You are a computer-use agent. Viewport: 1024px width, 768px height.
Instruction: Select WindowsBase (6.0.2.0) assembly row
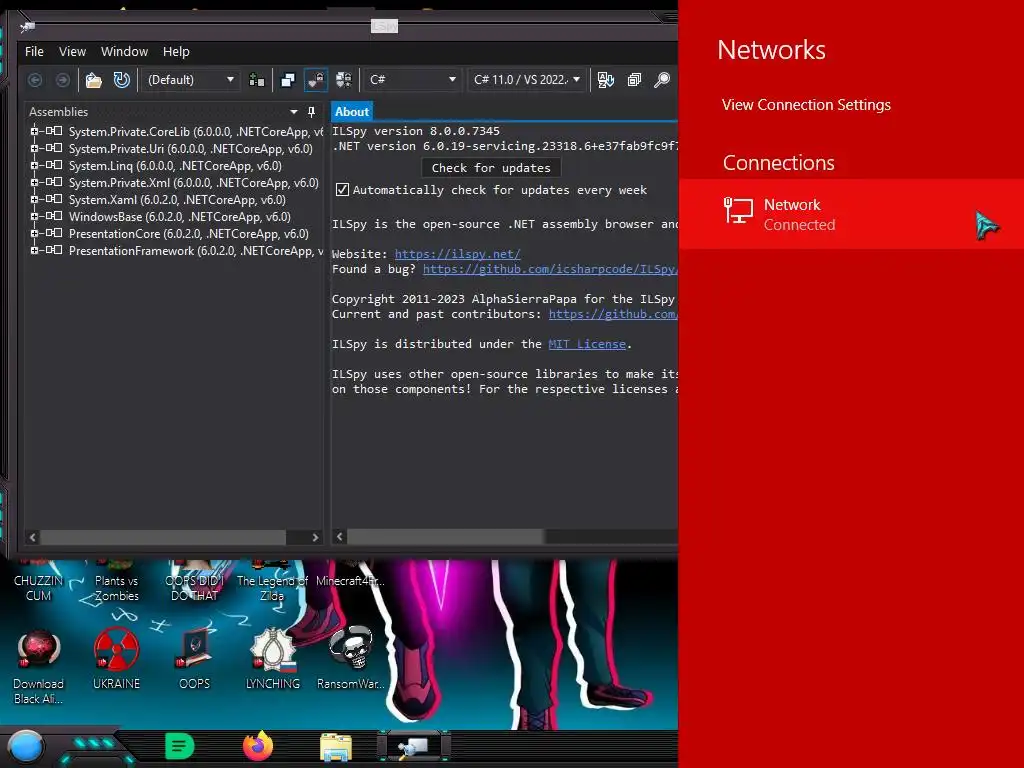click(x=180, y=217)
